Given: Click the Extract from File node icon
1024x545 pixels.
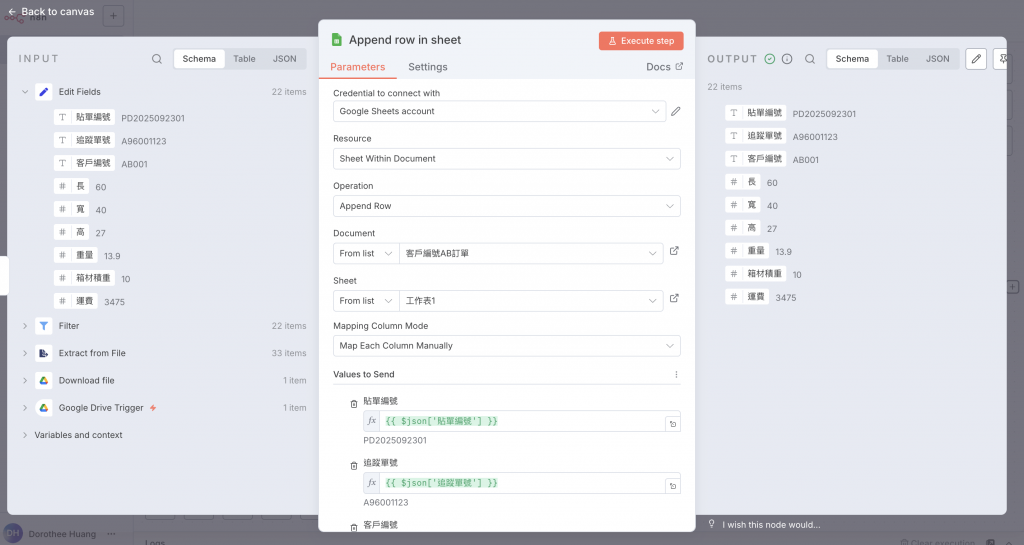Looking at the screenshot, I should (x=44, y=353).
